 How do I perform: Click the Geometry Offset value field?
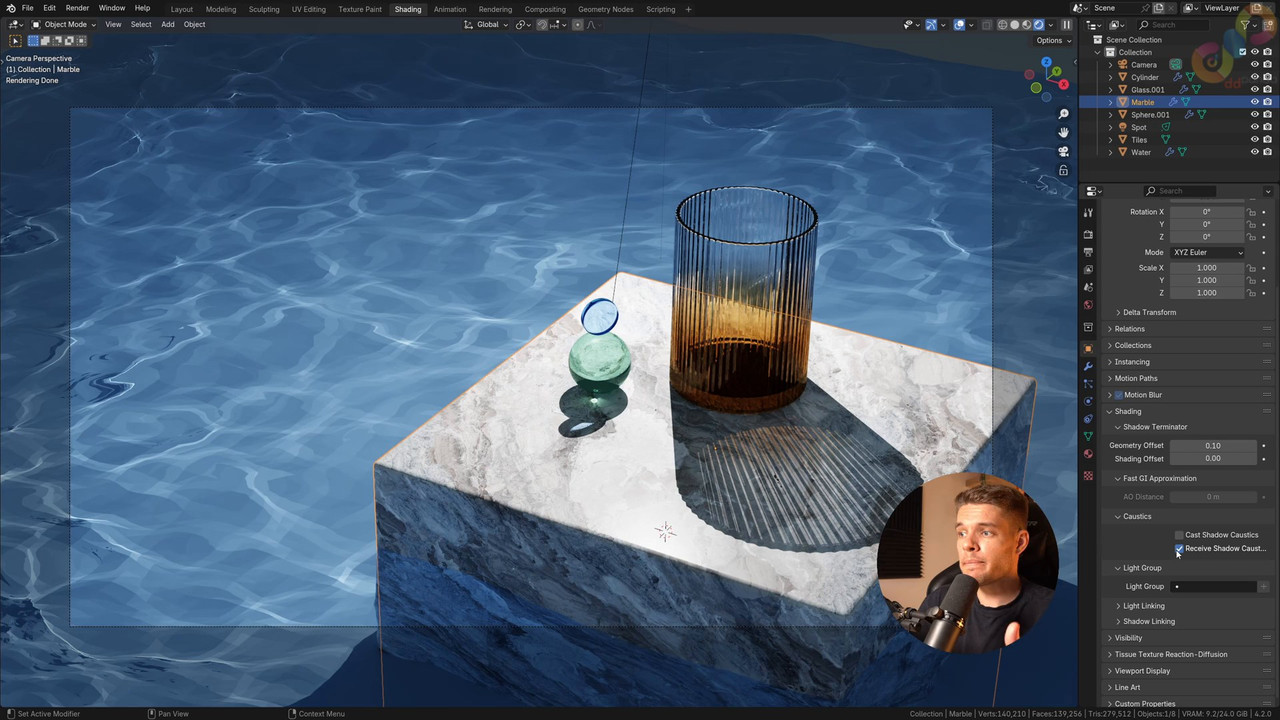pyautogui.click(x=1213, y=446)
